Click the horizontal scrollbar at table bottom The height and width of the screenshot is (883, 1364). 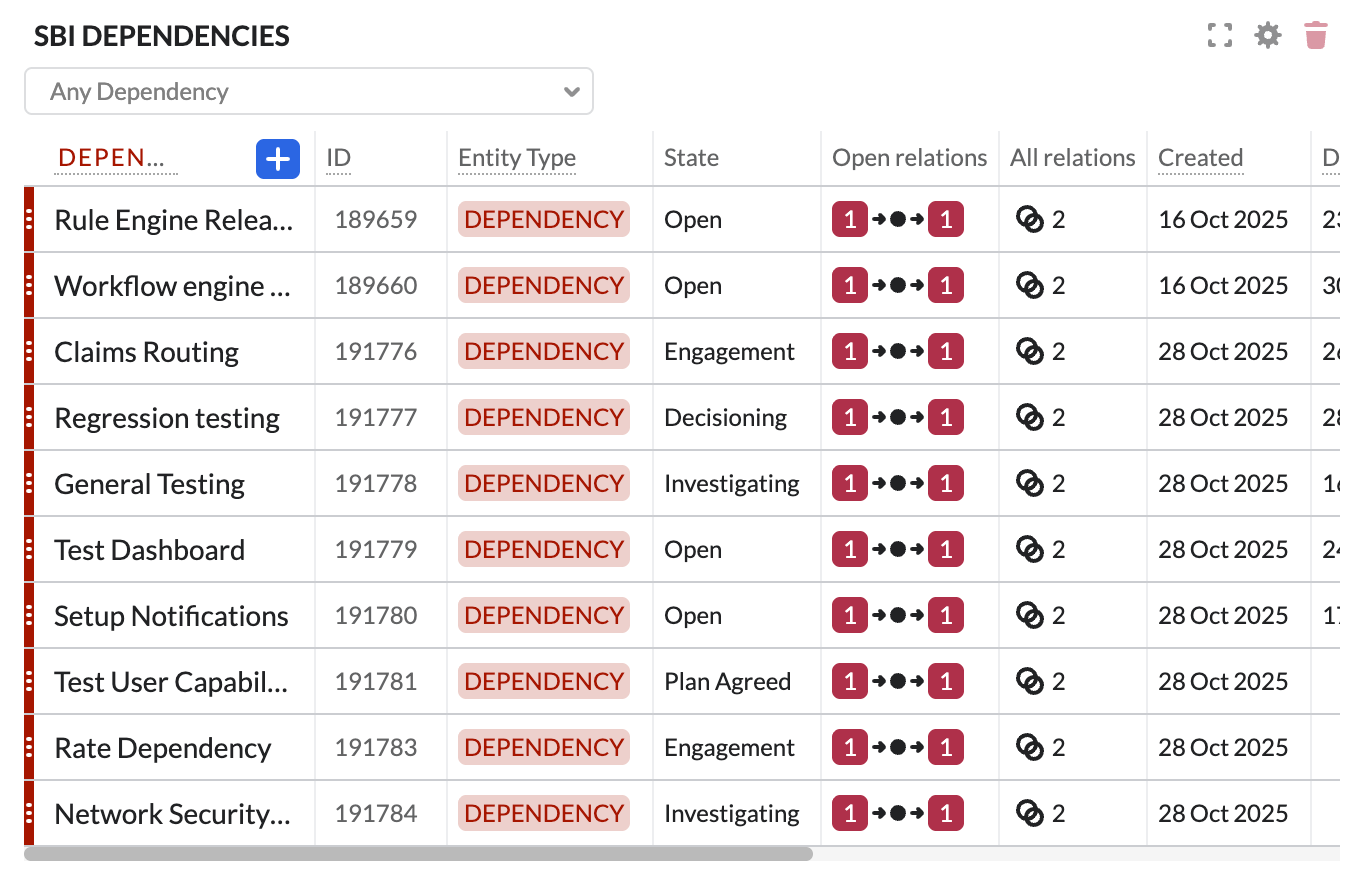point(418,854)
